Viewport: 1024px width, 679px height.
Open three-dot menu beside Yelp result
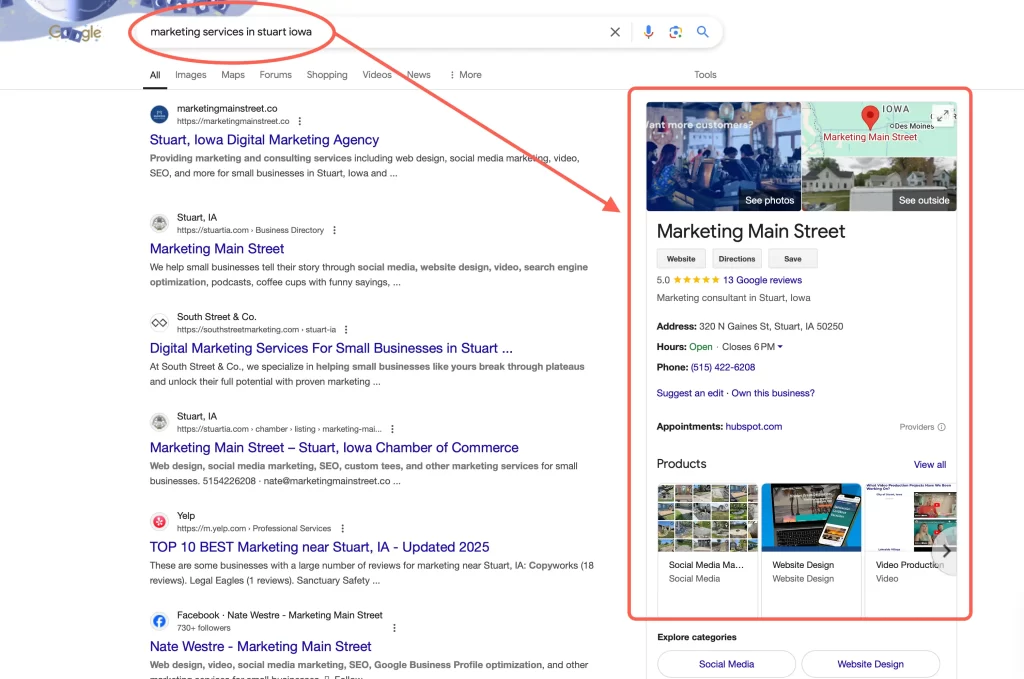pyautogui.click(x=342, y=528)
